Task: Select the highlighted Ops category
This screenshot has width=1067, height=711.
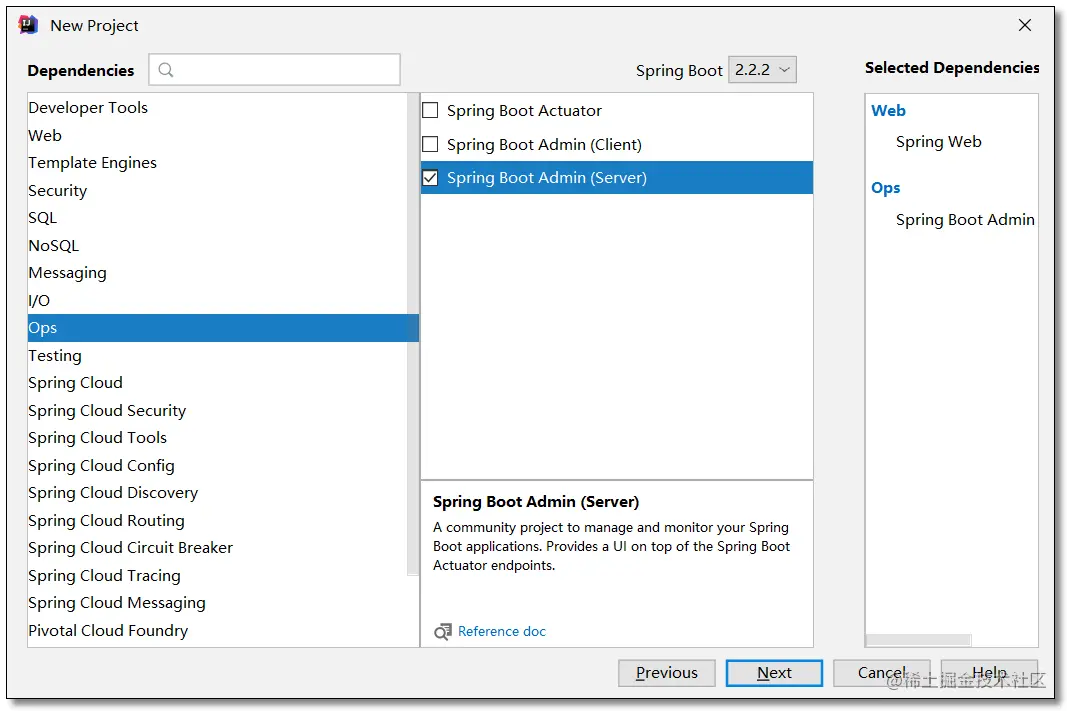Action: 223,328
